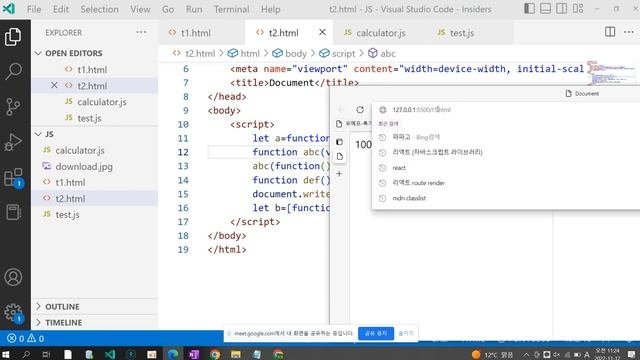Image resolution: width=640 pixels, height=360 pixels.
Task: Open the File menu
Action: click(x=34, y=9)
